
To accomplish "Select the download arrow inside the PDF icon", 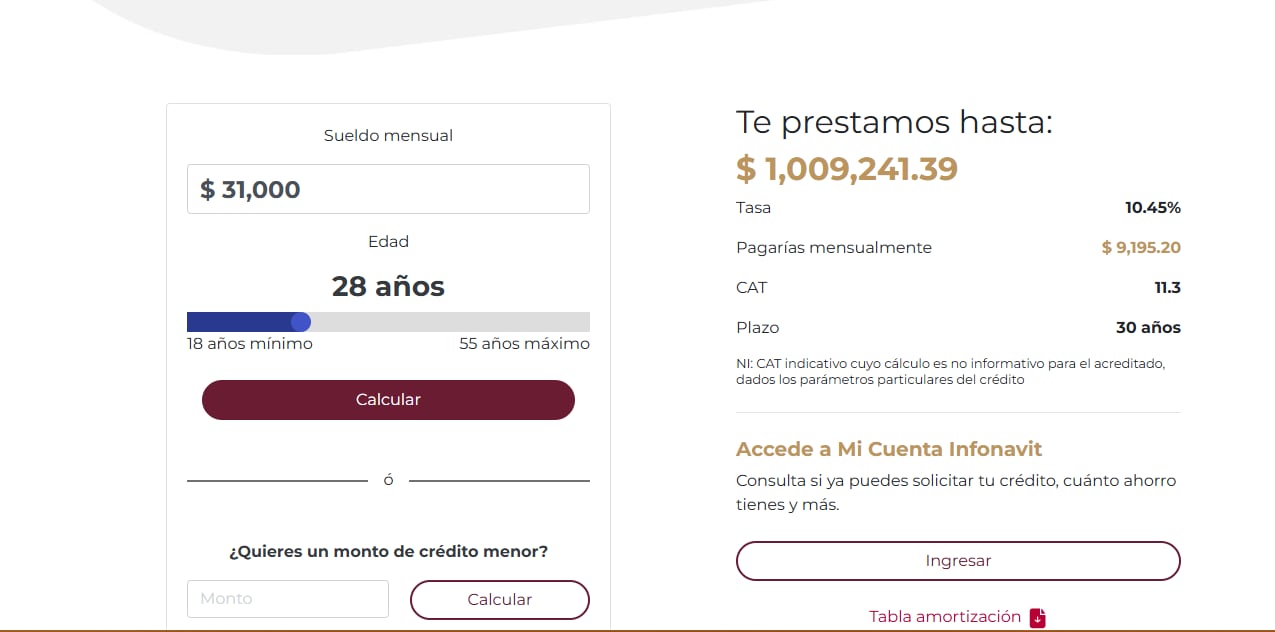I will 1037,617.
